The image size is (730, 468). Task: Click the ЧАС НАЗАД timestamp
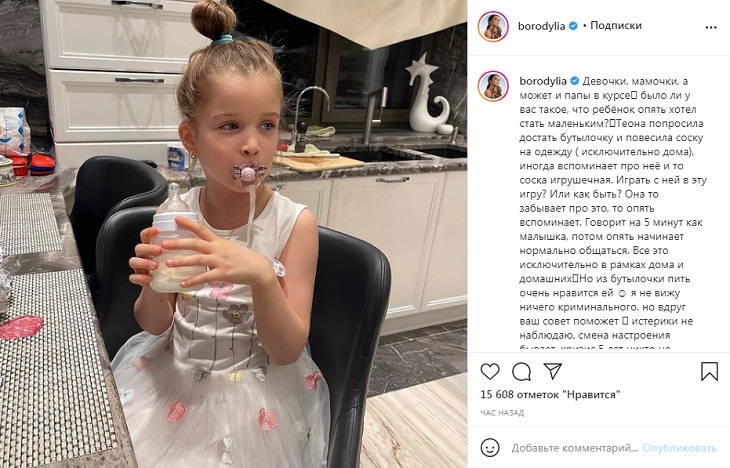(x=502, y=413)
